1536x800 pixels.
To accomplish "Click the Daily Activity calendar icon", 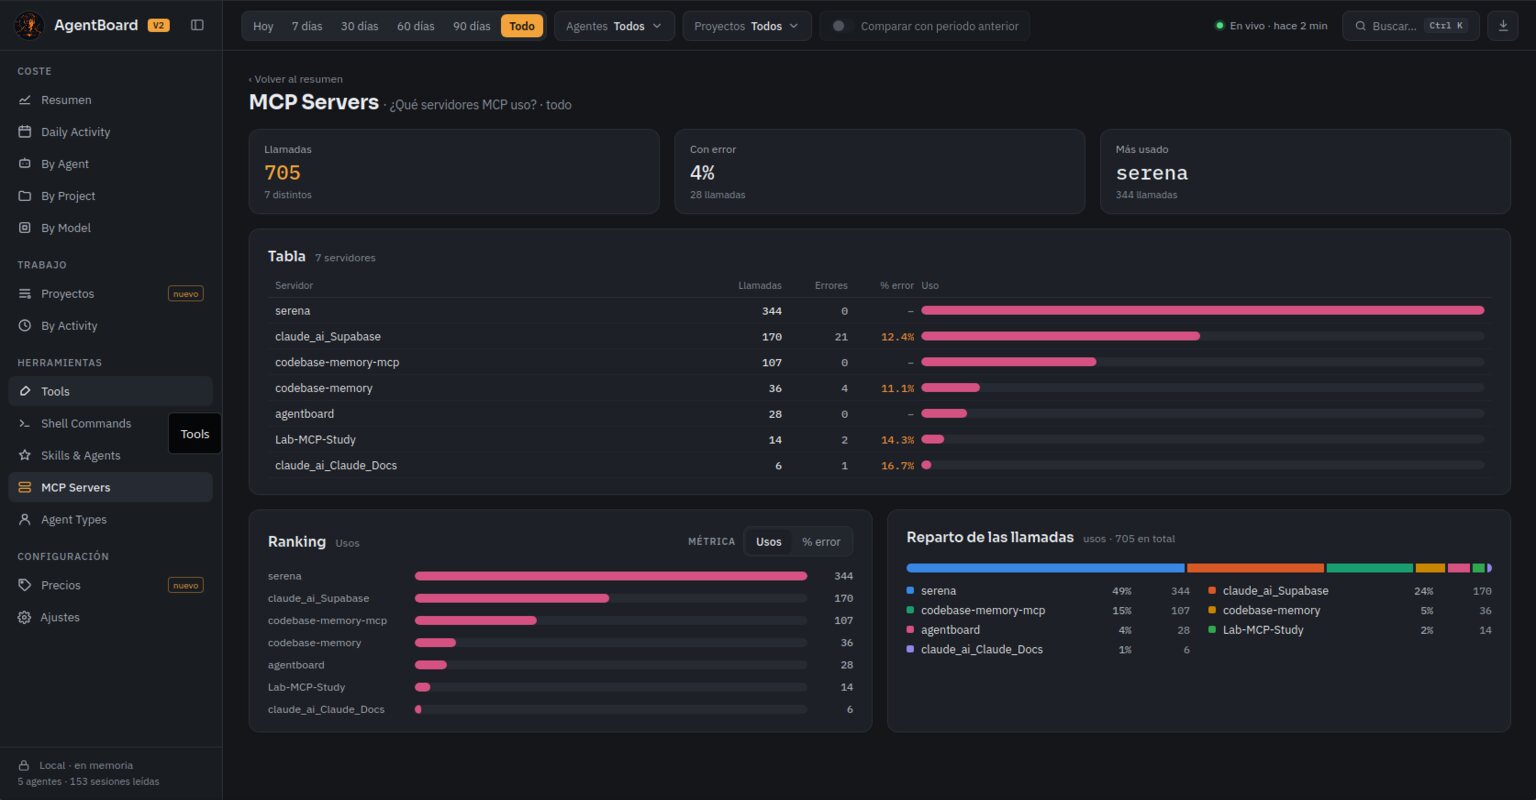I will pos(25,132).
